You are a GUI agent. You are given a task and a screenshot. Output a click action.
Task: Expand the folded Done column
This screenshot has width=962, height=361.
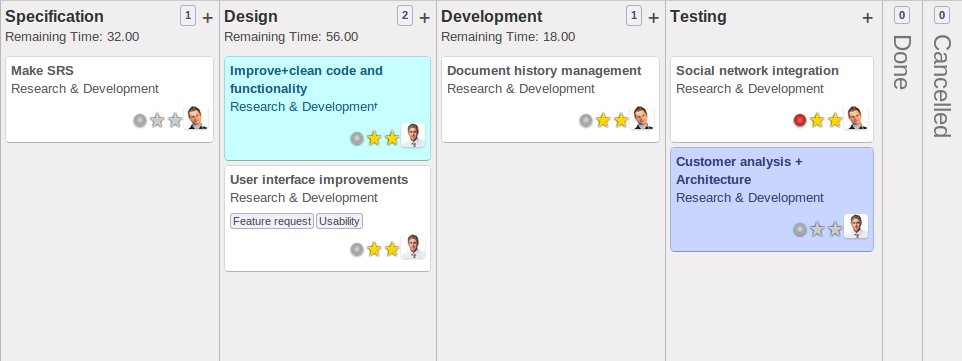point(902,62)
